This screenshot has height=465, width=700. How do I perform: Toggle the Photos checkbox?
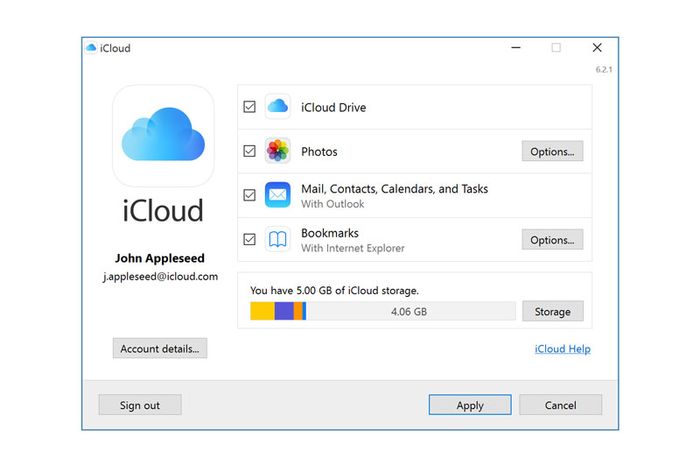(250, 151)
